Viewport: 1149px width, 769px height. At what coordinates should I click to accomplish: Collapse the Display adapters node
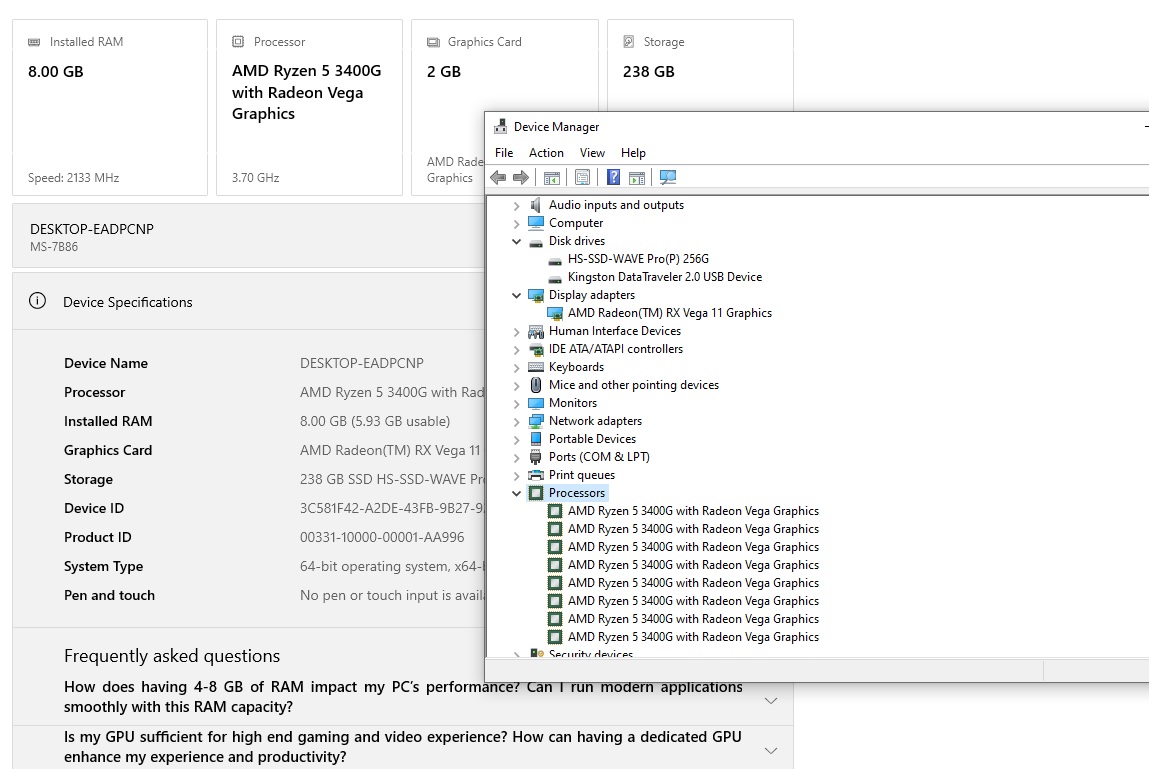[517, 295]
